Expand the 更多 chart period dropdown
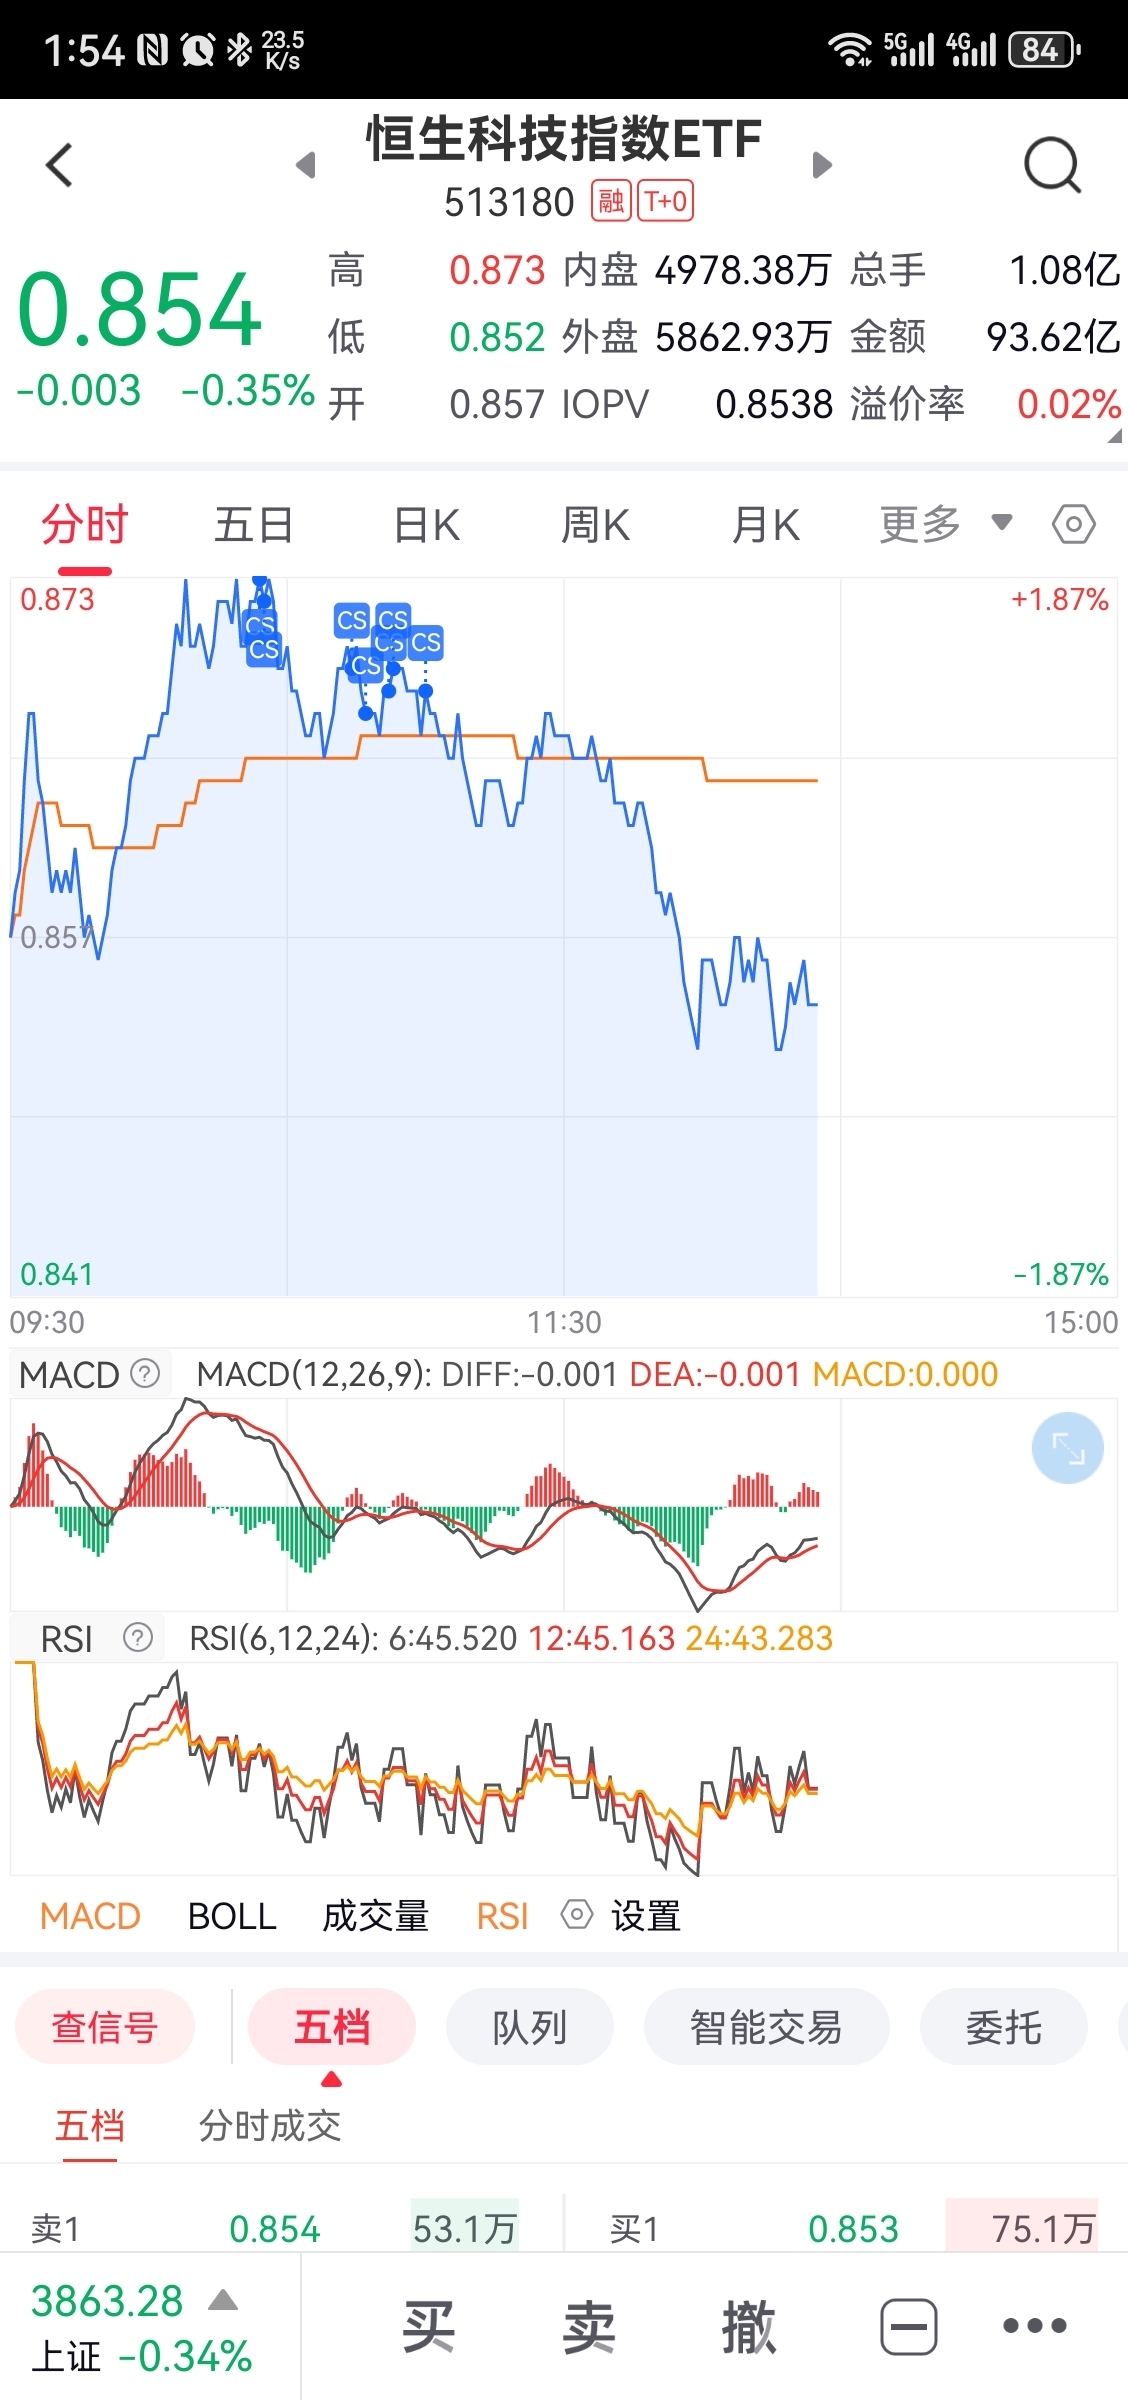1128x2400 pixels. coord(945,524)
